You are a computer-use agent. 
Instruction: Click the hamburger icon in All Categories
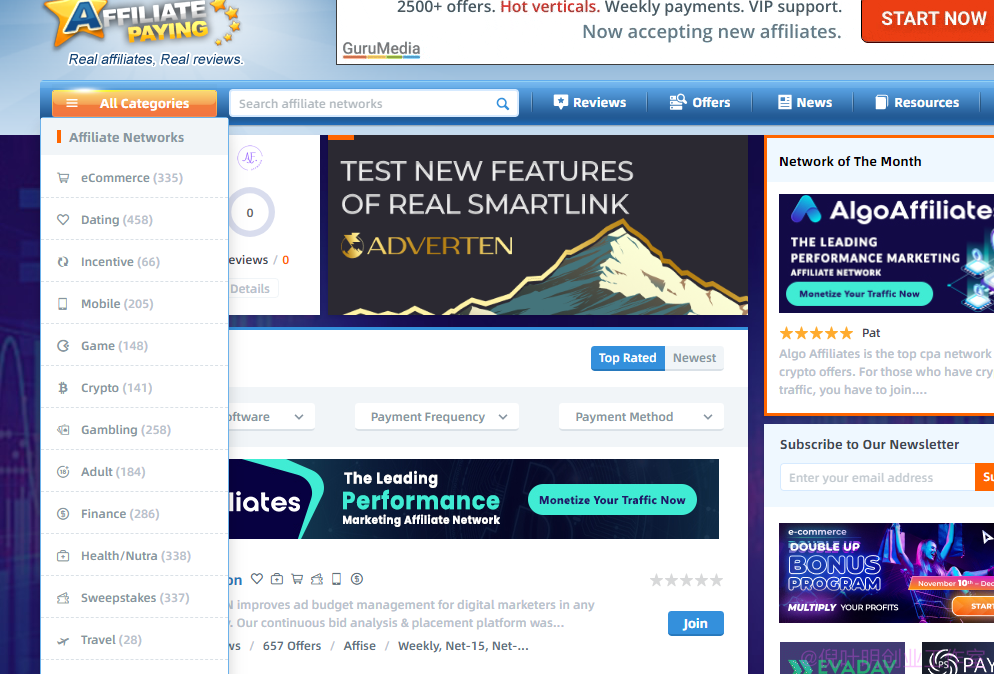click(x=72, y=103)
